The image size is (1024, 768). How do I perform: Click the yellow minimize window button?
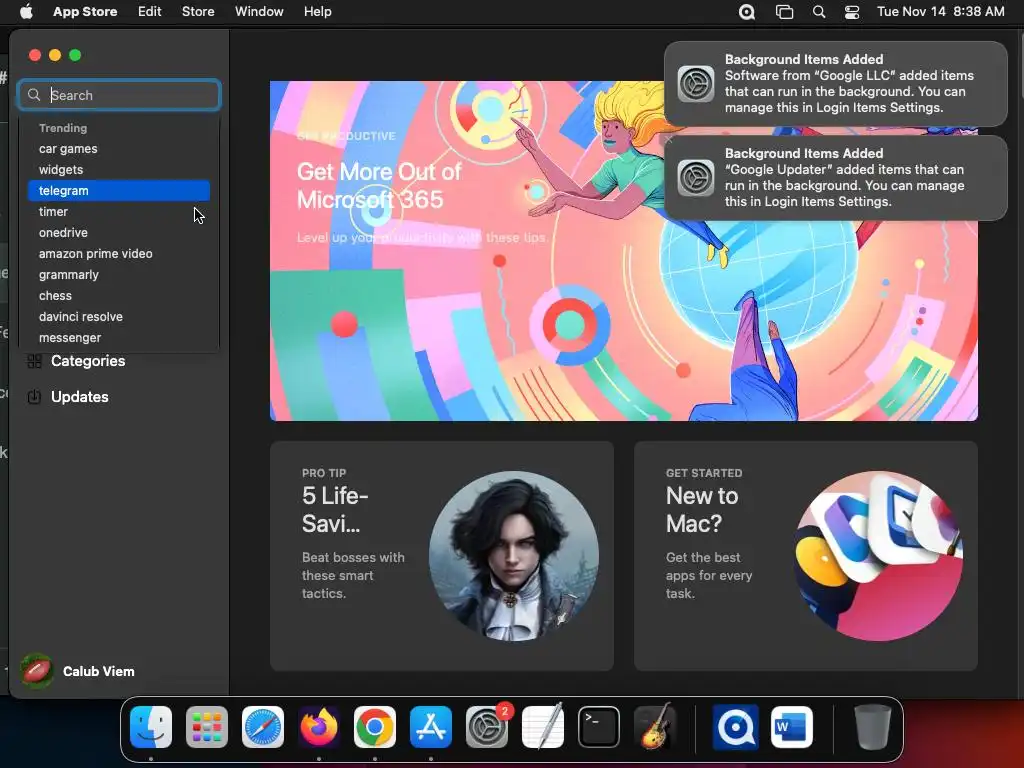(x=55, y=55)
